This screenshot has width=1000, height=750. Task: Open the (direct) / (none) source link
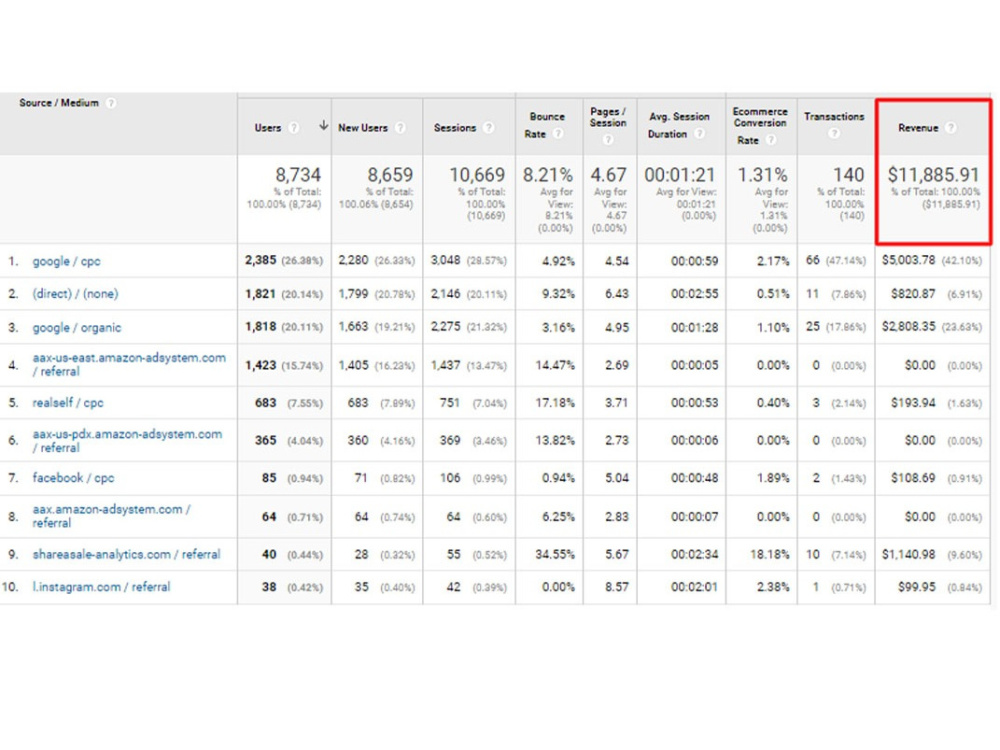(x=75, y=293)
